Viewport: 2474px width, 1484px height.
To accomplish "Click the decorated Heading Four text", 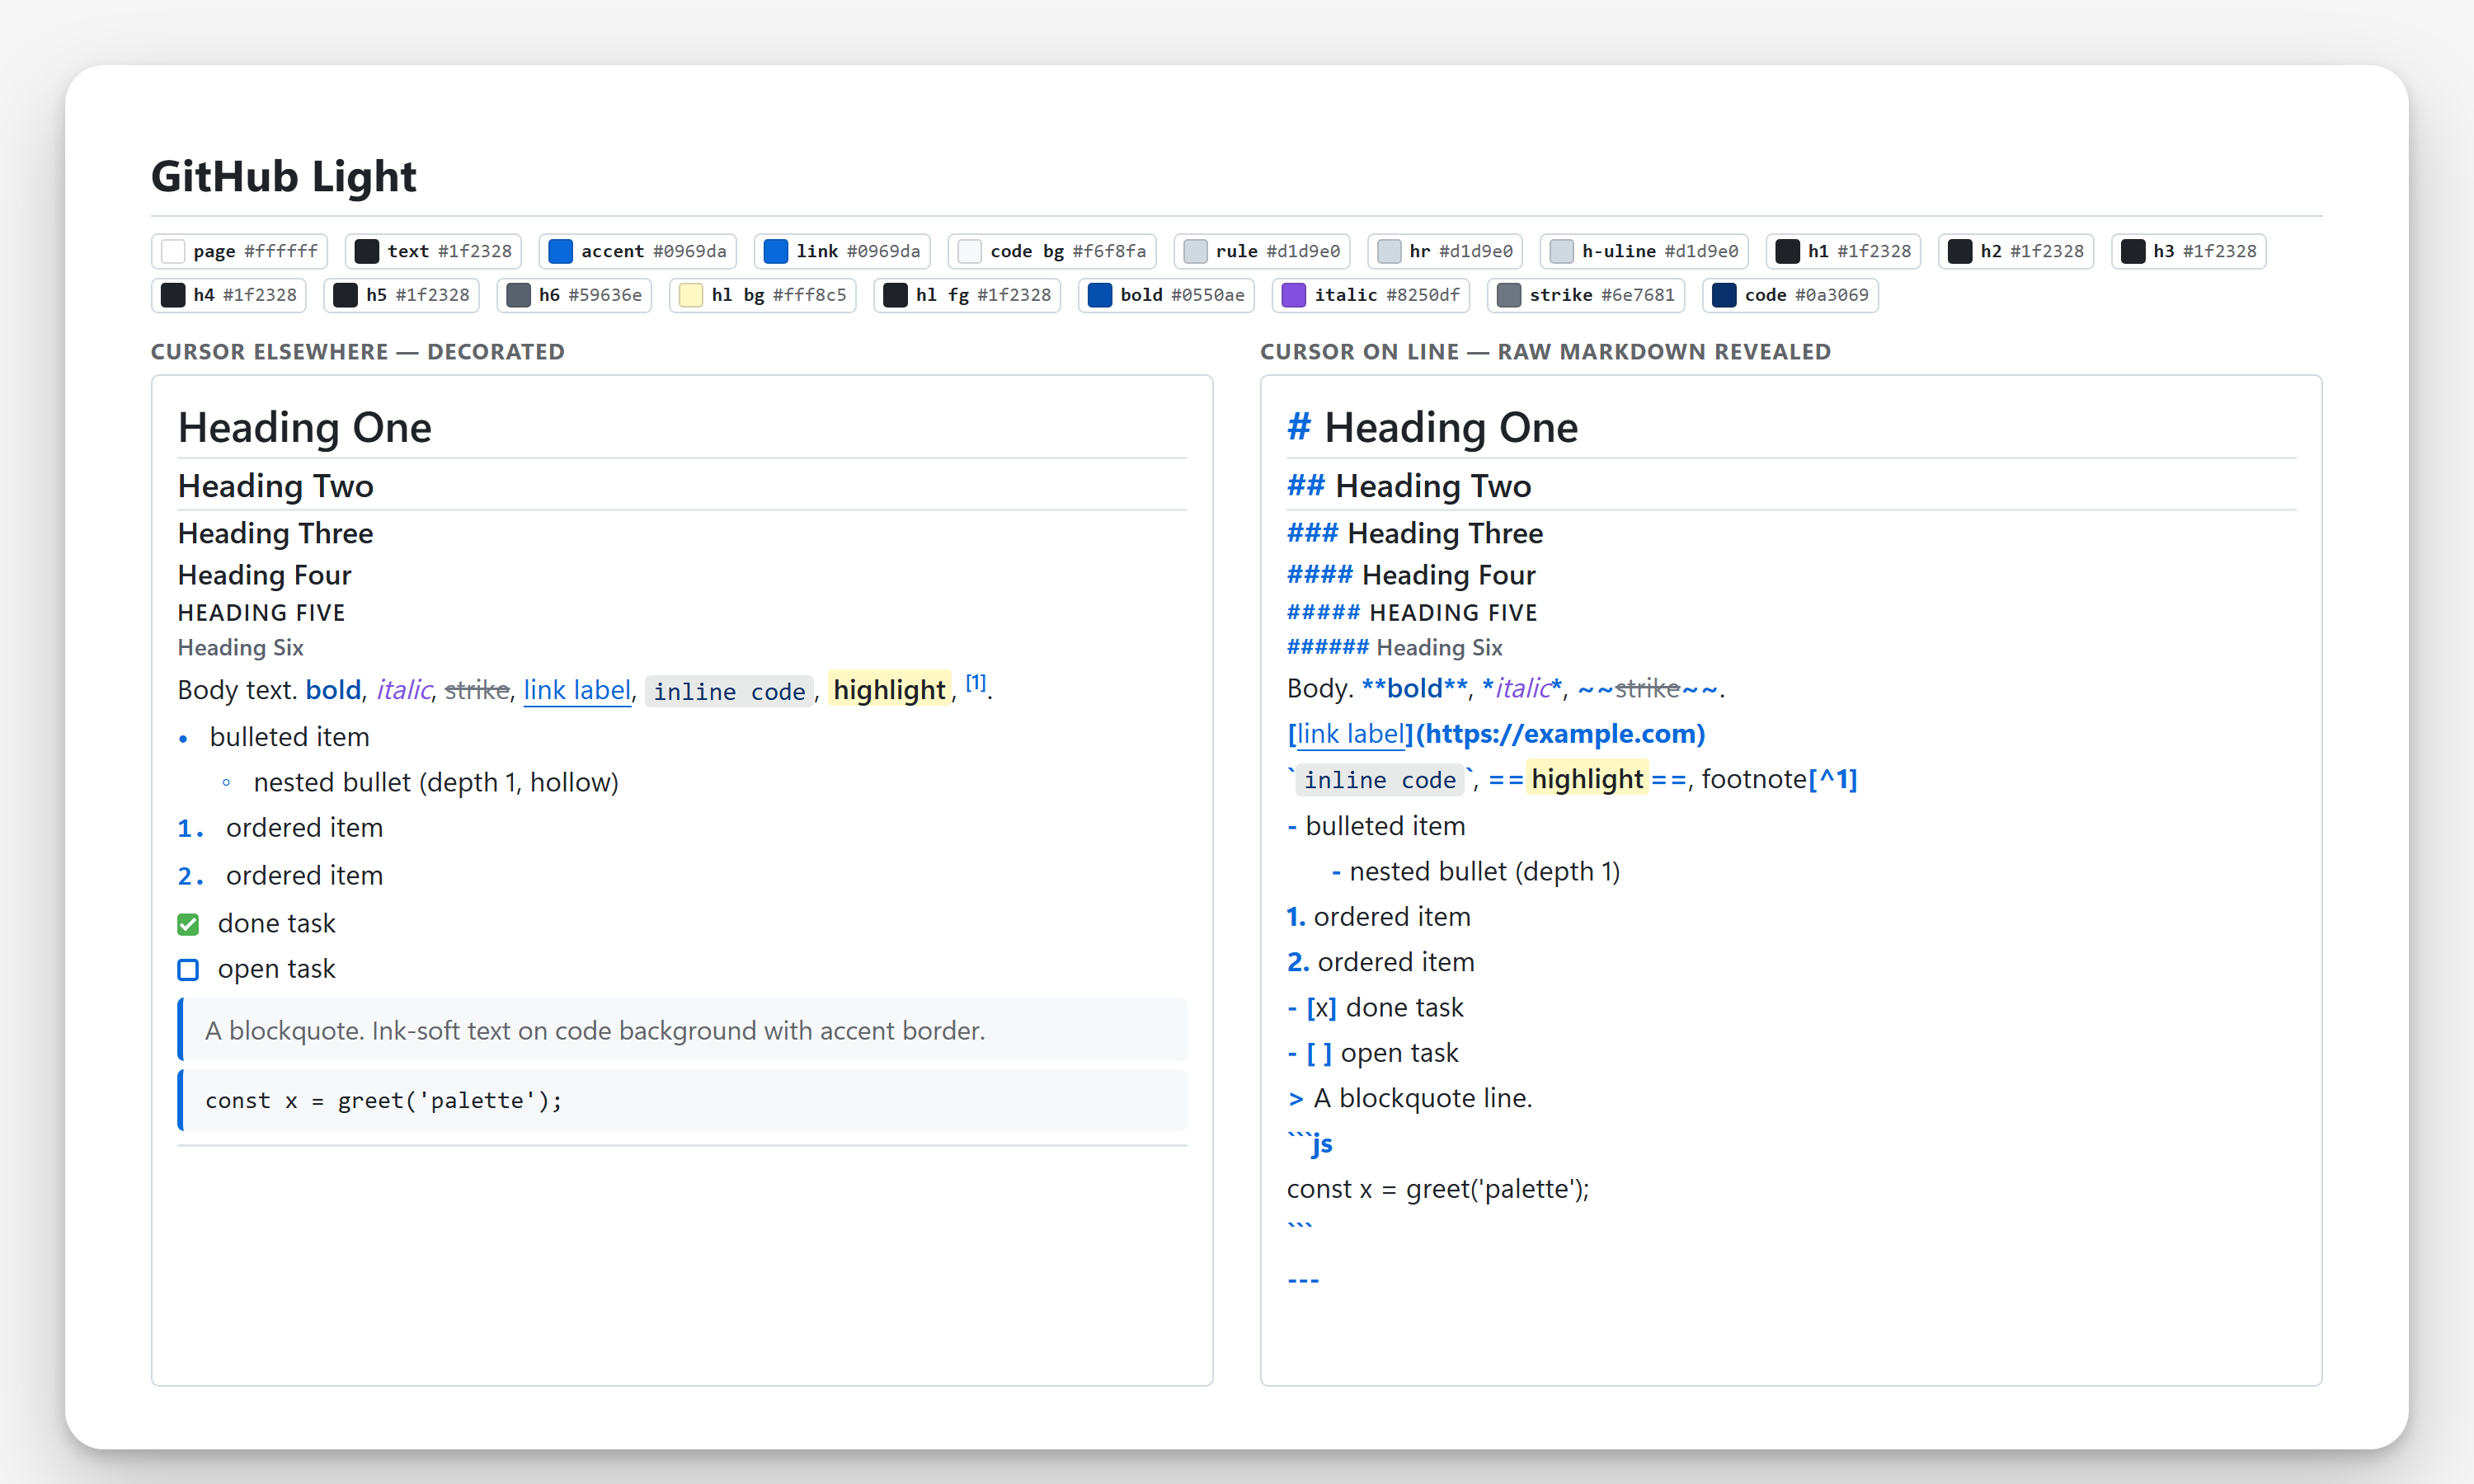I will (265, 575).
